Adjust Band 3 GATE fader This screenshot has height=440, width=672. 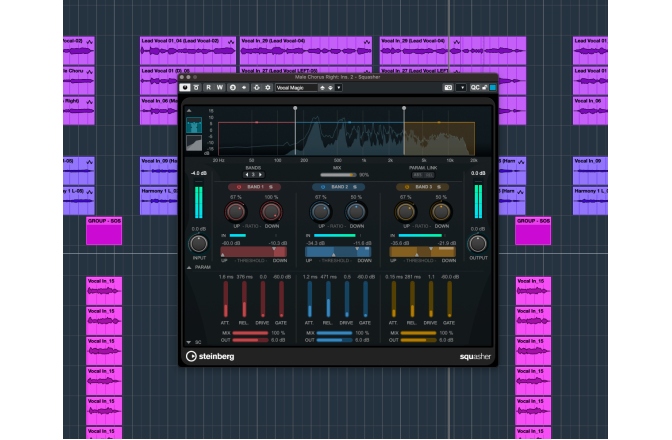449,300
